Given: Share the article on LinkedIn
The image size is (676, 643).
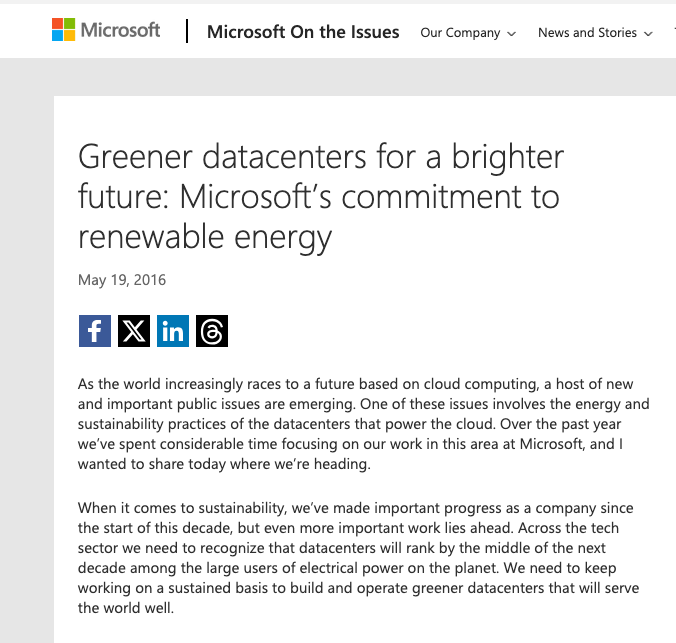Looking at the screenshot, I should (173, 331).
